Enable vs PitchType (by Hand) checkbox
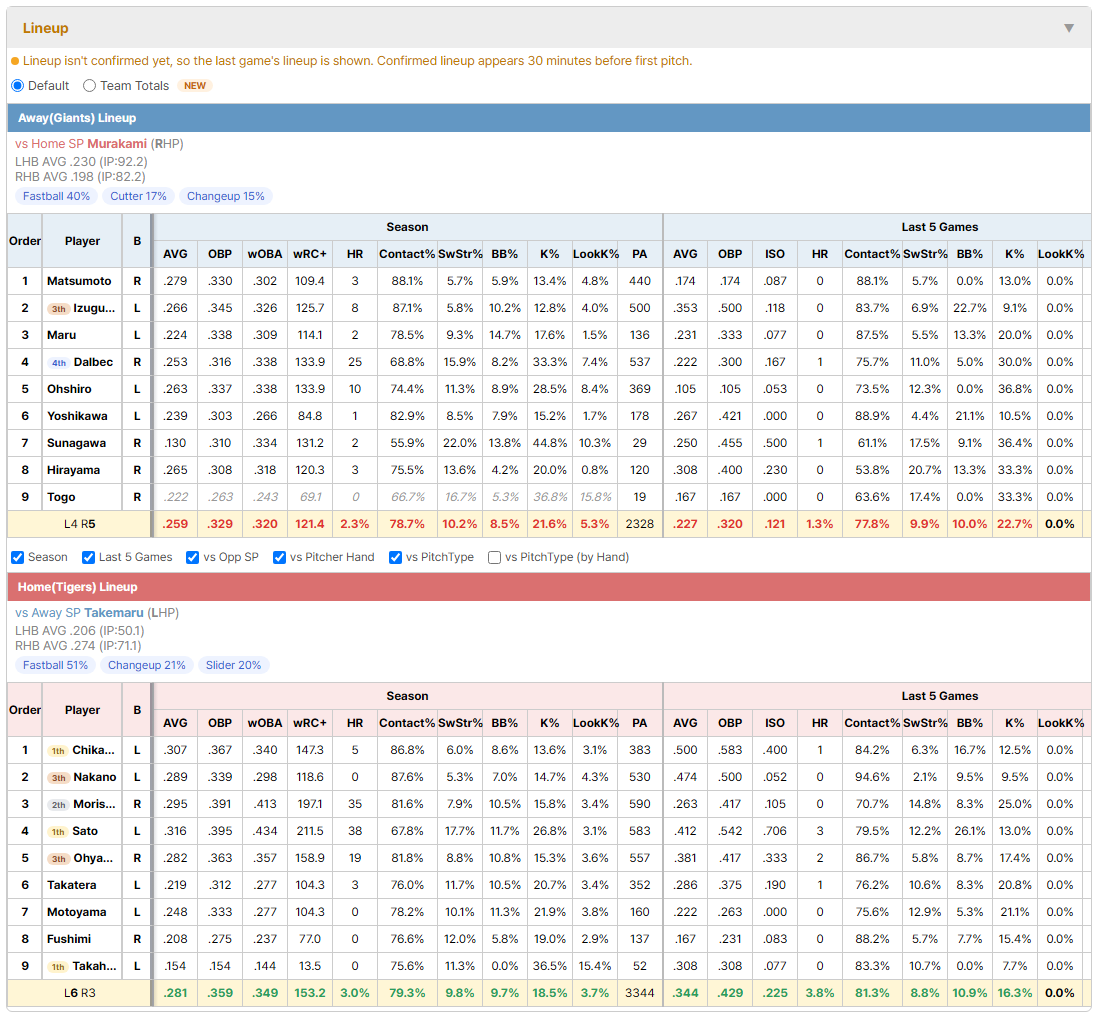 494,557
